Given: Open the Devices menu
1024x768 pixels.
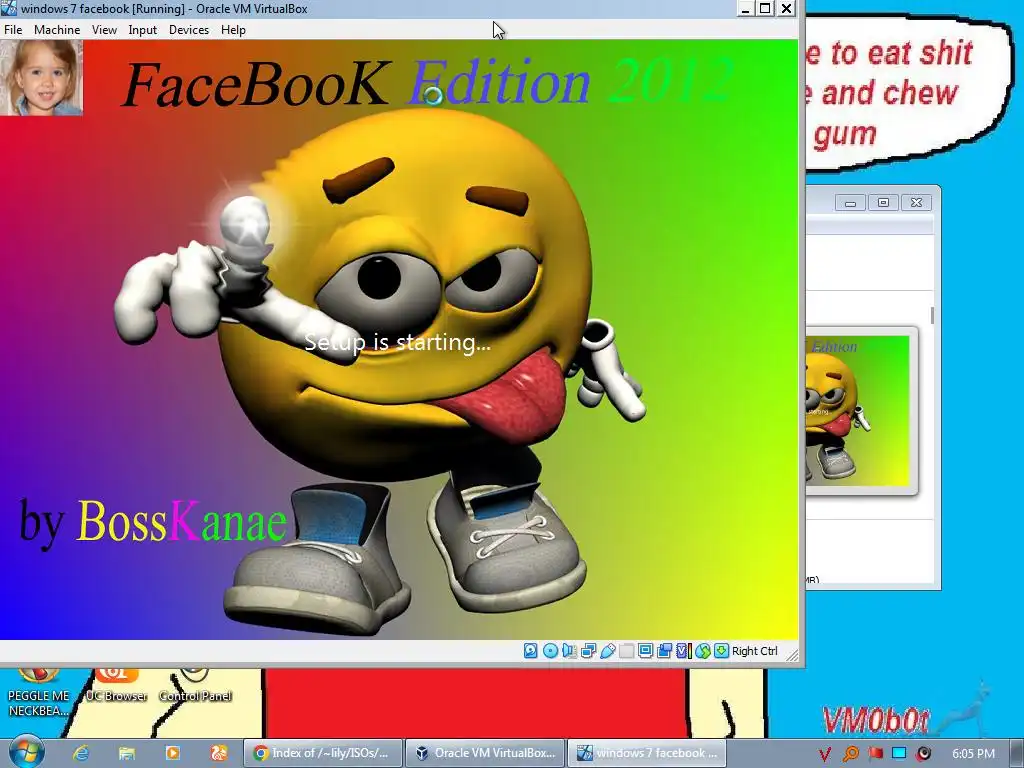Looking at the screenshot, I should [x=189, y=29].
